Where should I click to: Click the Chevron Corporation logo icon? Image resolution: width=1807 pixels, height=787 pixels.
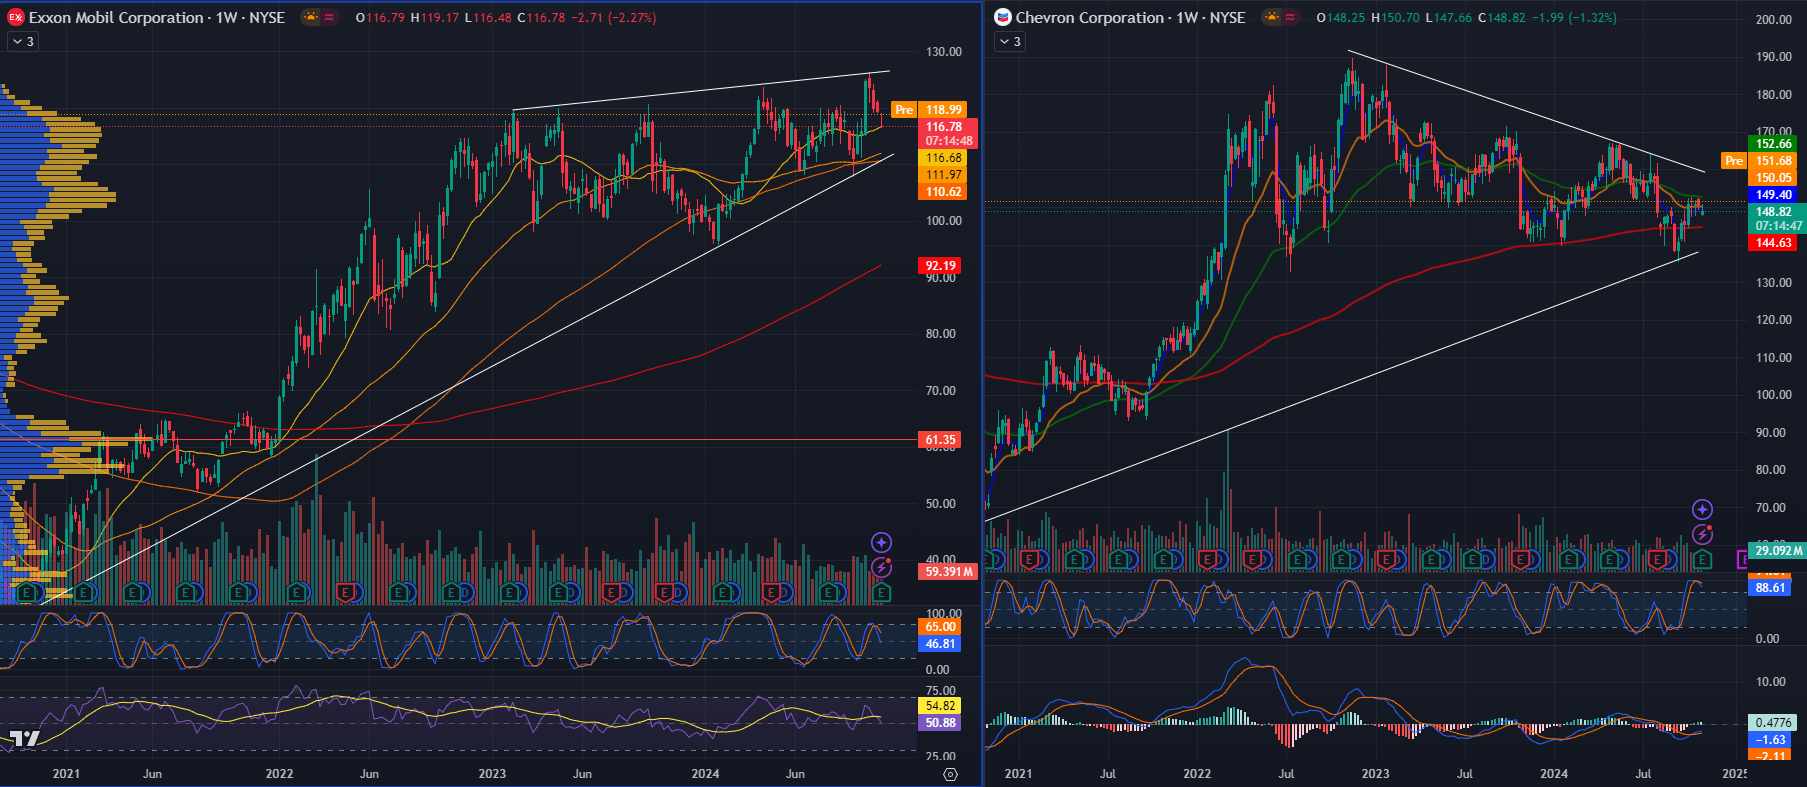click(1003, 17)
